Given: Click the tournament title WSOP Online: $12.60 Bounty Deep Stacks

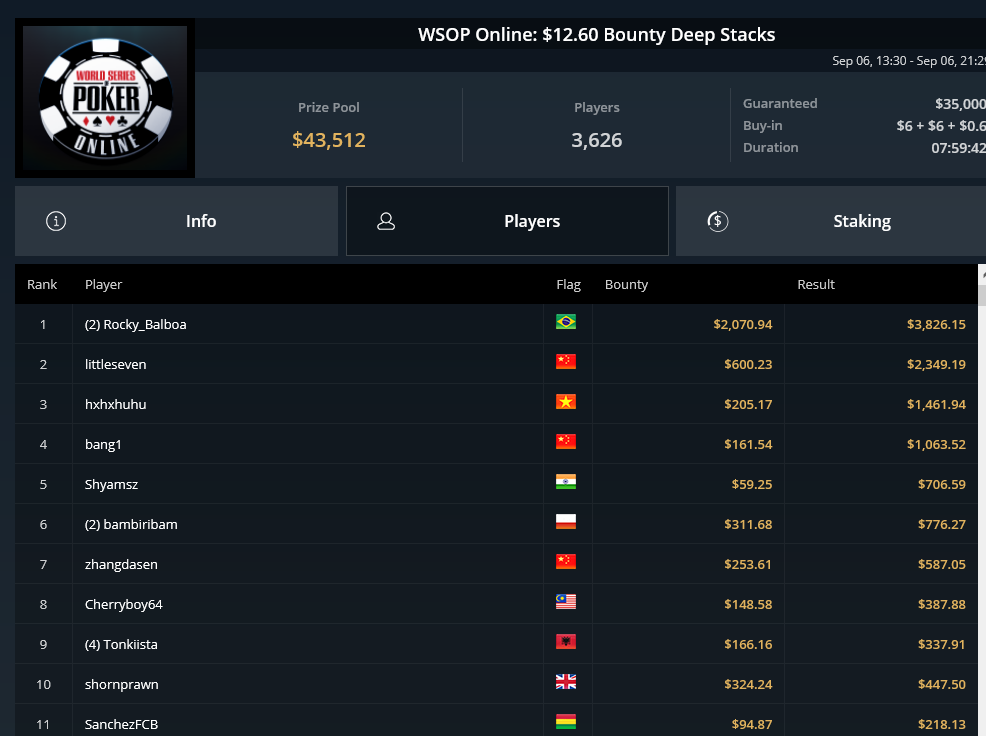Looking at the screenshot, I should click(596, 35).
